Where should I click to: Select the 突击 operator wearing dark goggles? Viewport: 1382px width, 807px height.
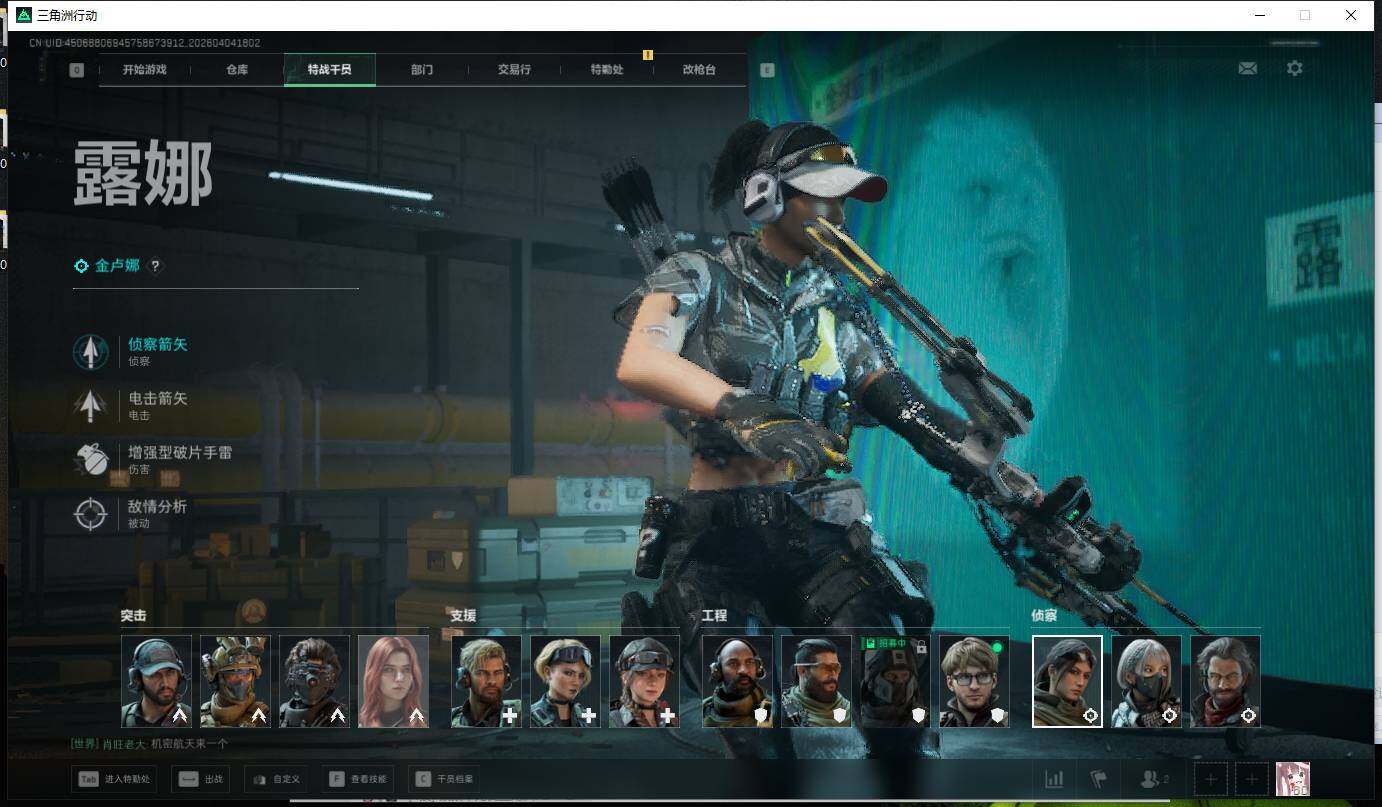pos(314,681)
